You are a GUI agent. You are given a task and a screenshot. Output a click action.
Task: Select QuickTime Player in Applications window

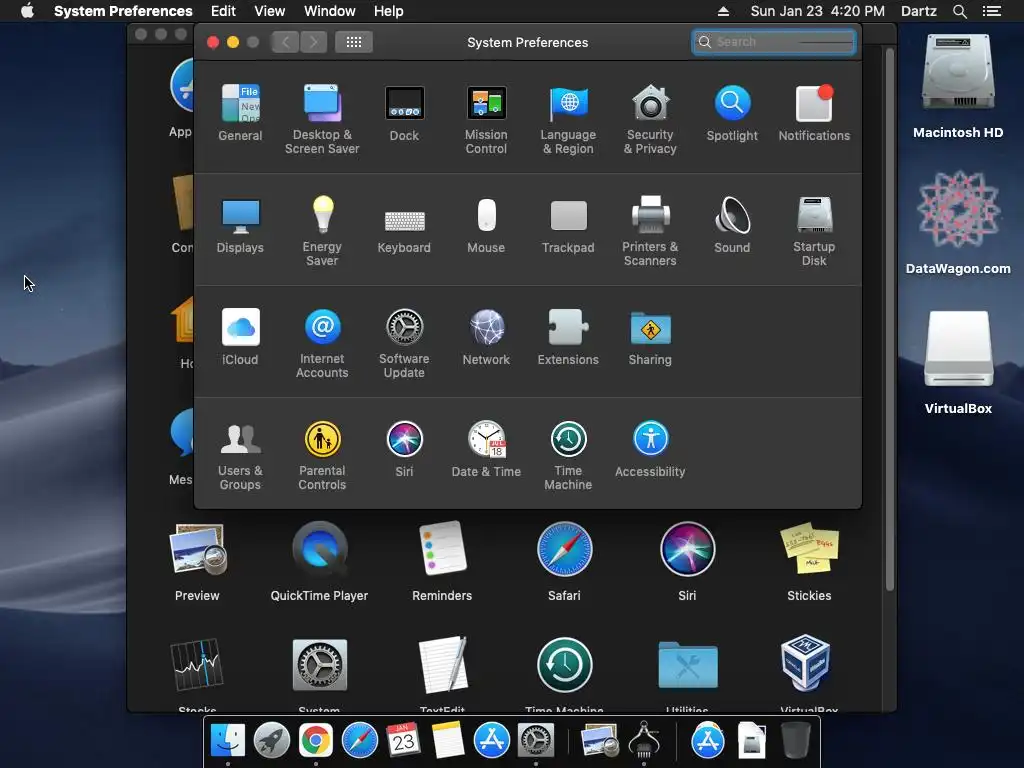[319, 560]
